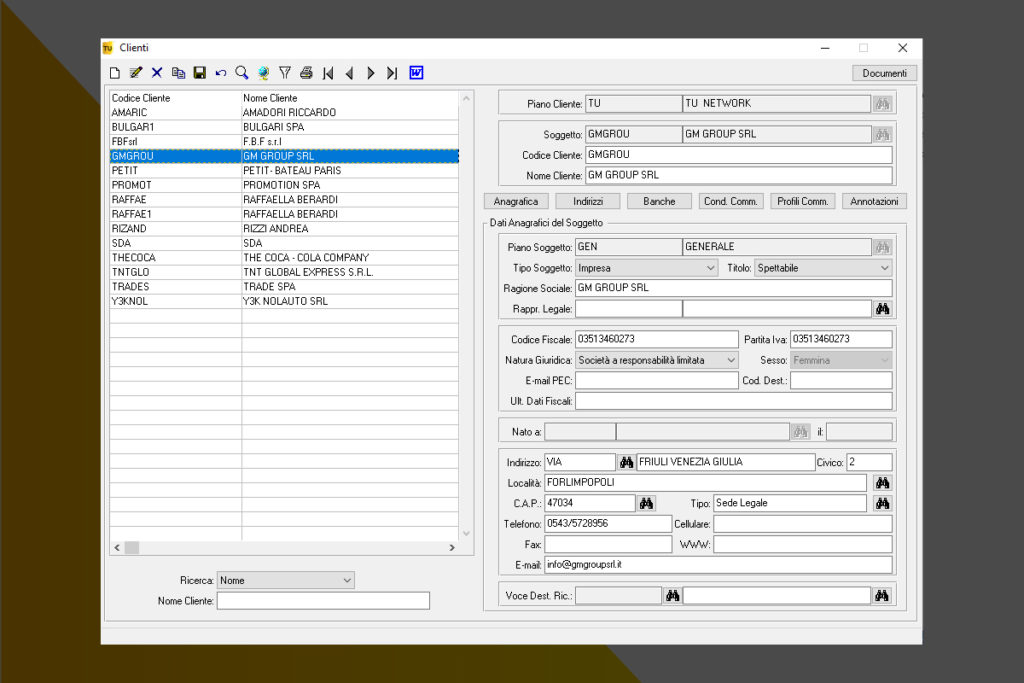
Task: Click the edit pencil toolbar icon
Action: (x=136, y=73)
